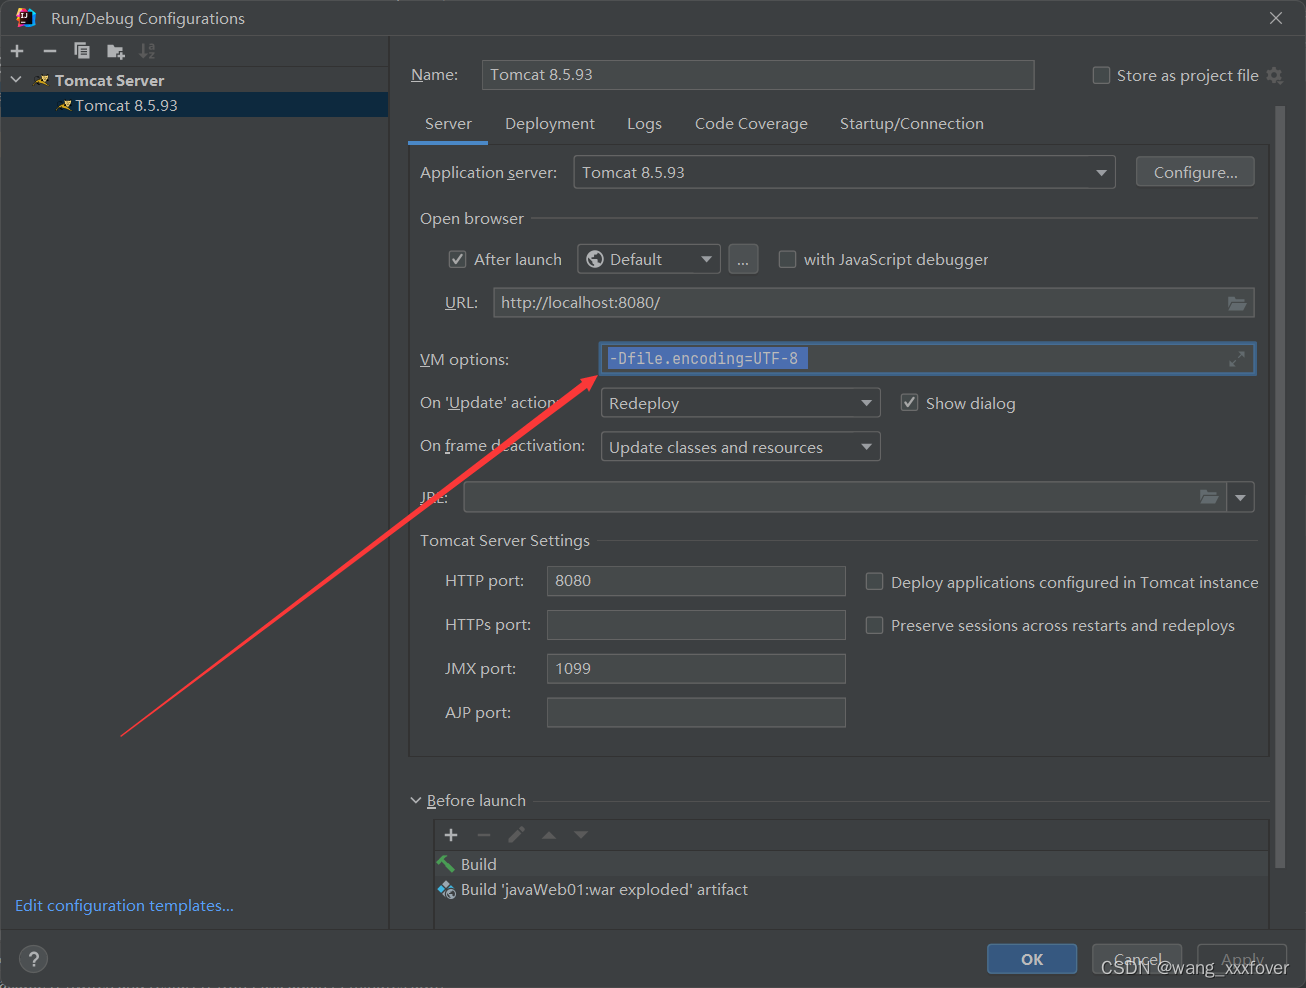
Task: Open Edit configuration templates link
Action: point(124,905)
